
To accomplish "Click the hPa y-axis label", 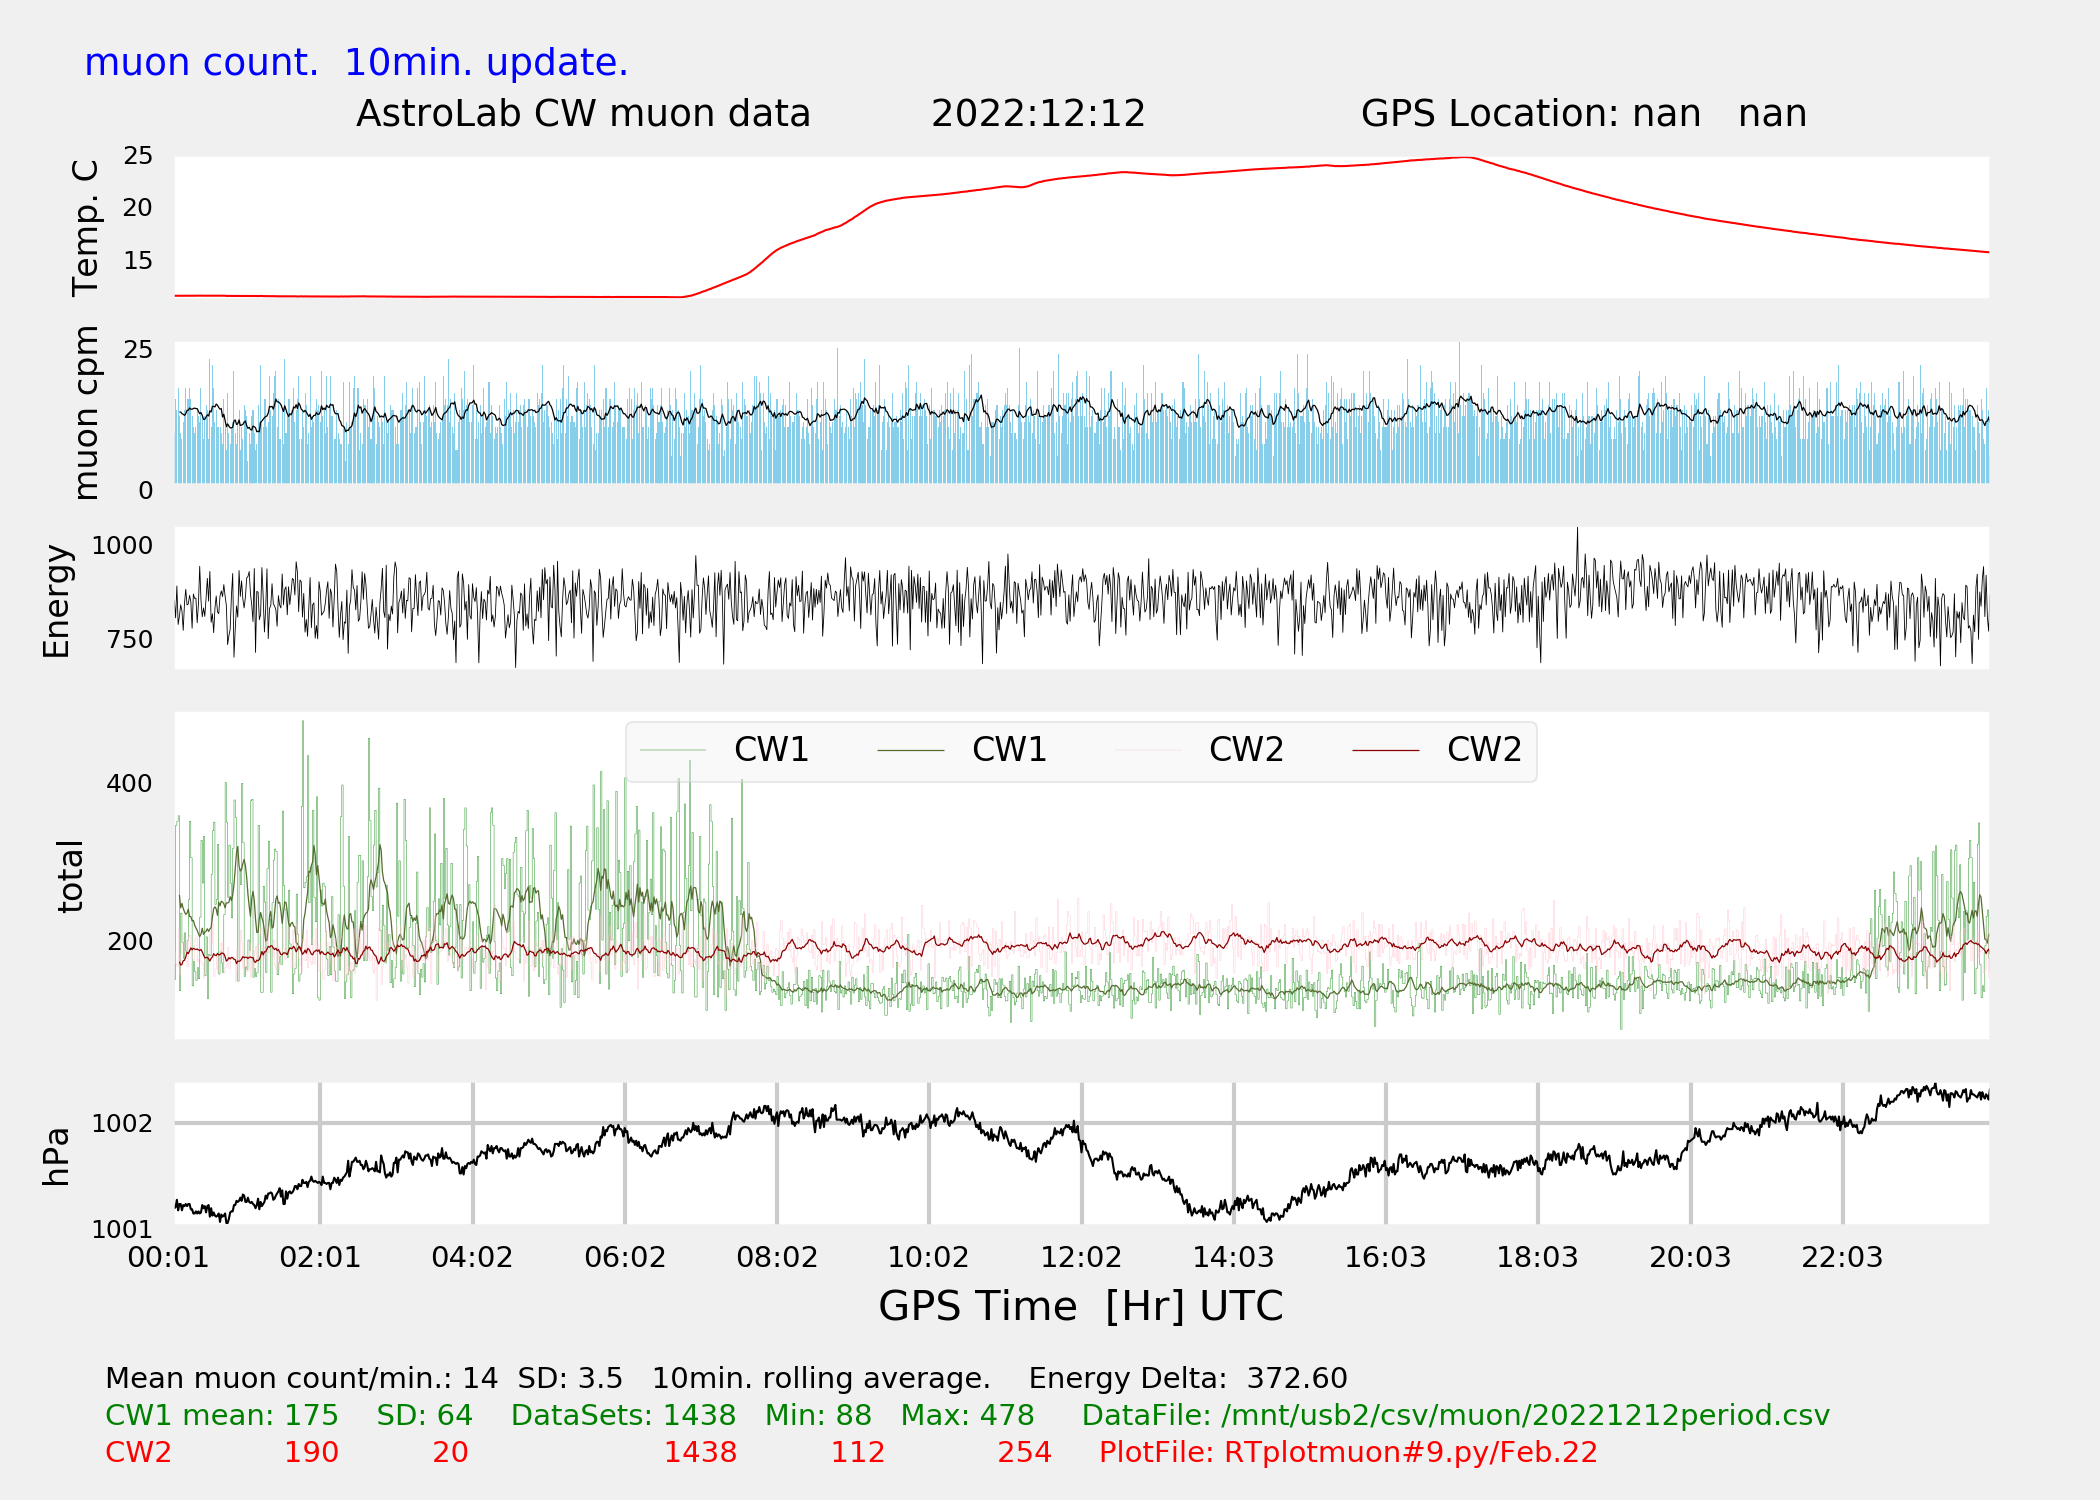I will (x=57, y=1156).
